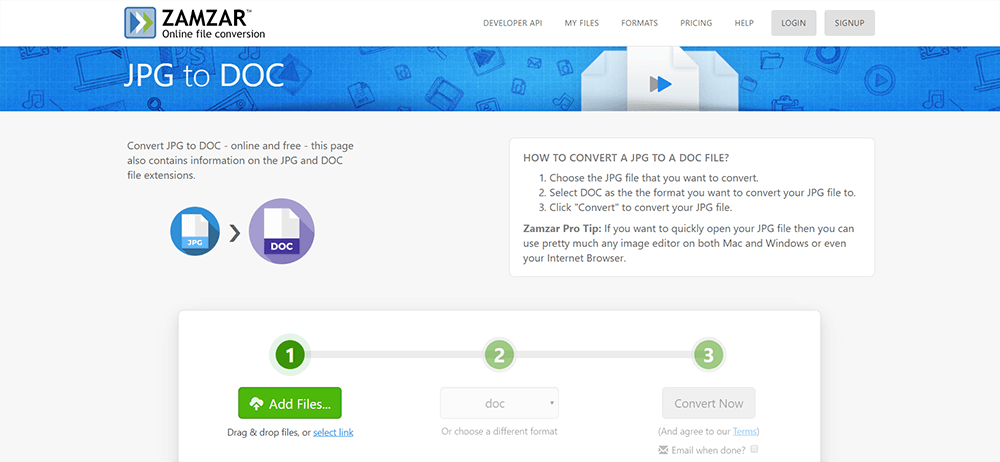Click the chevron arrow between file icons
Screen dimensions: 1000x462
(234, 233)
